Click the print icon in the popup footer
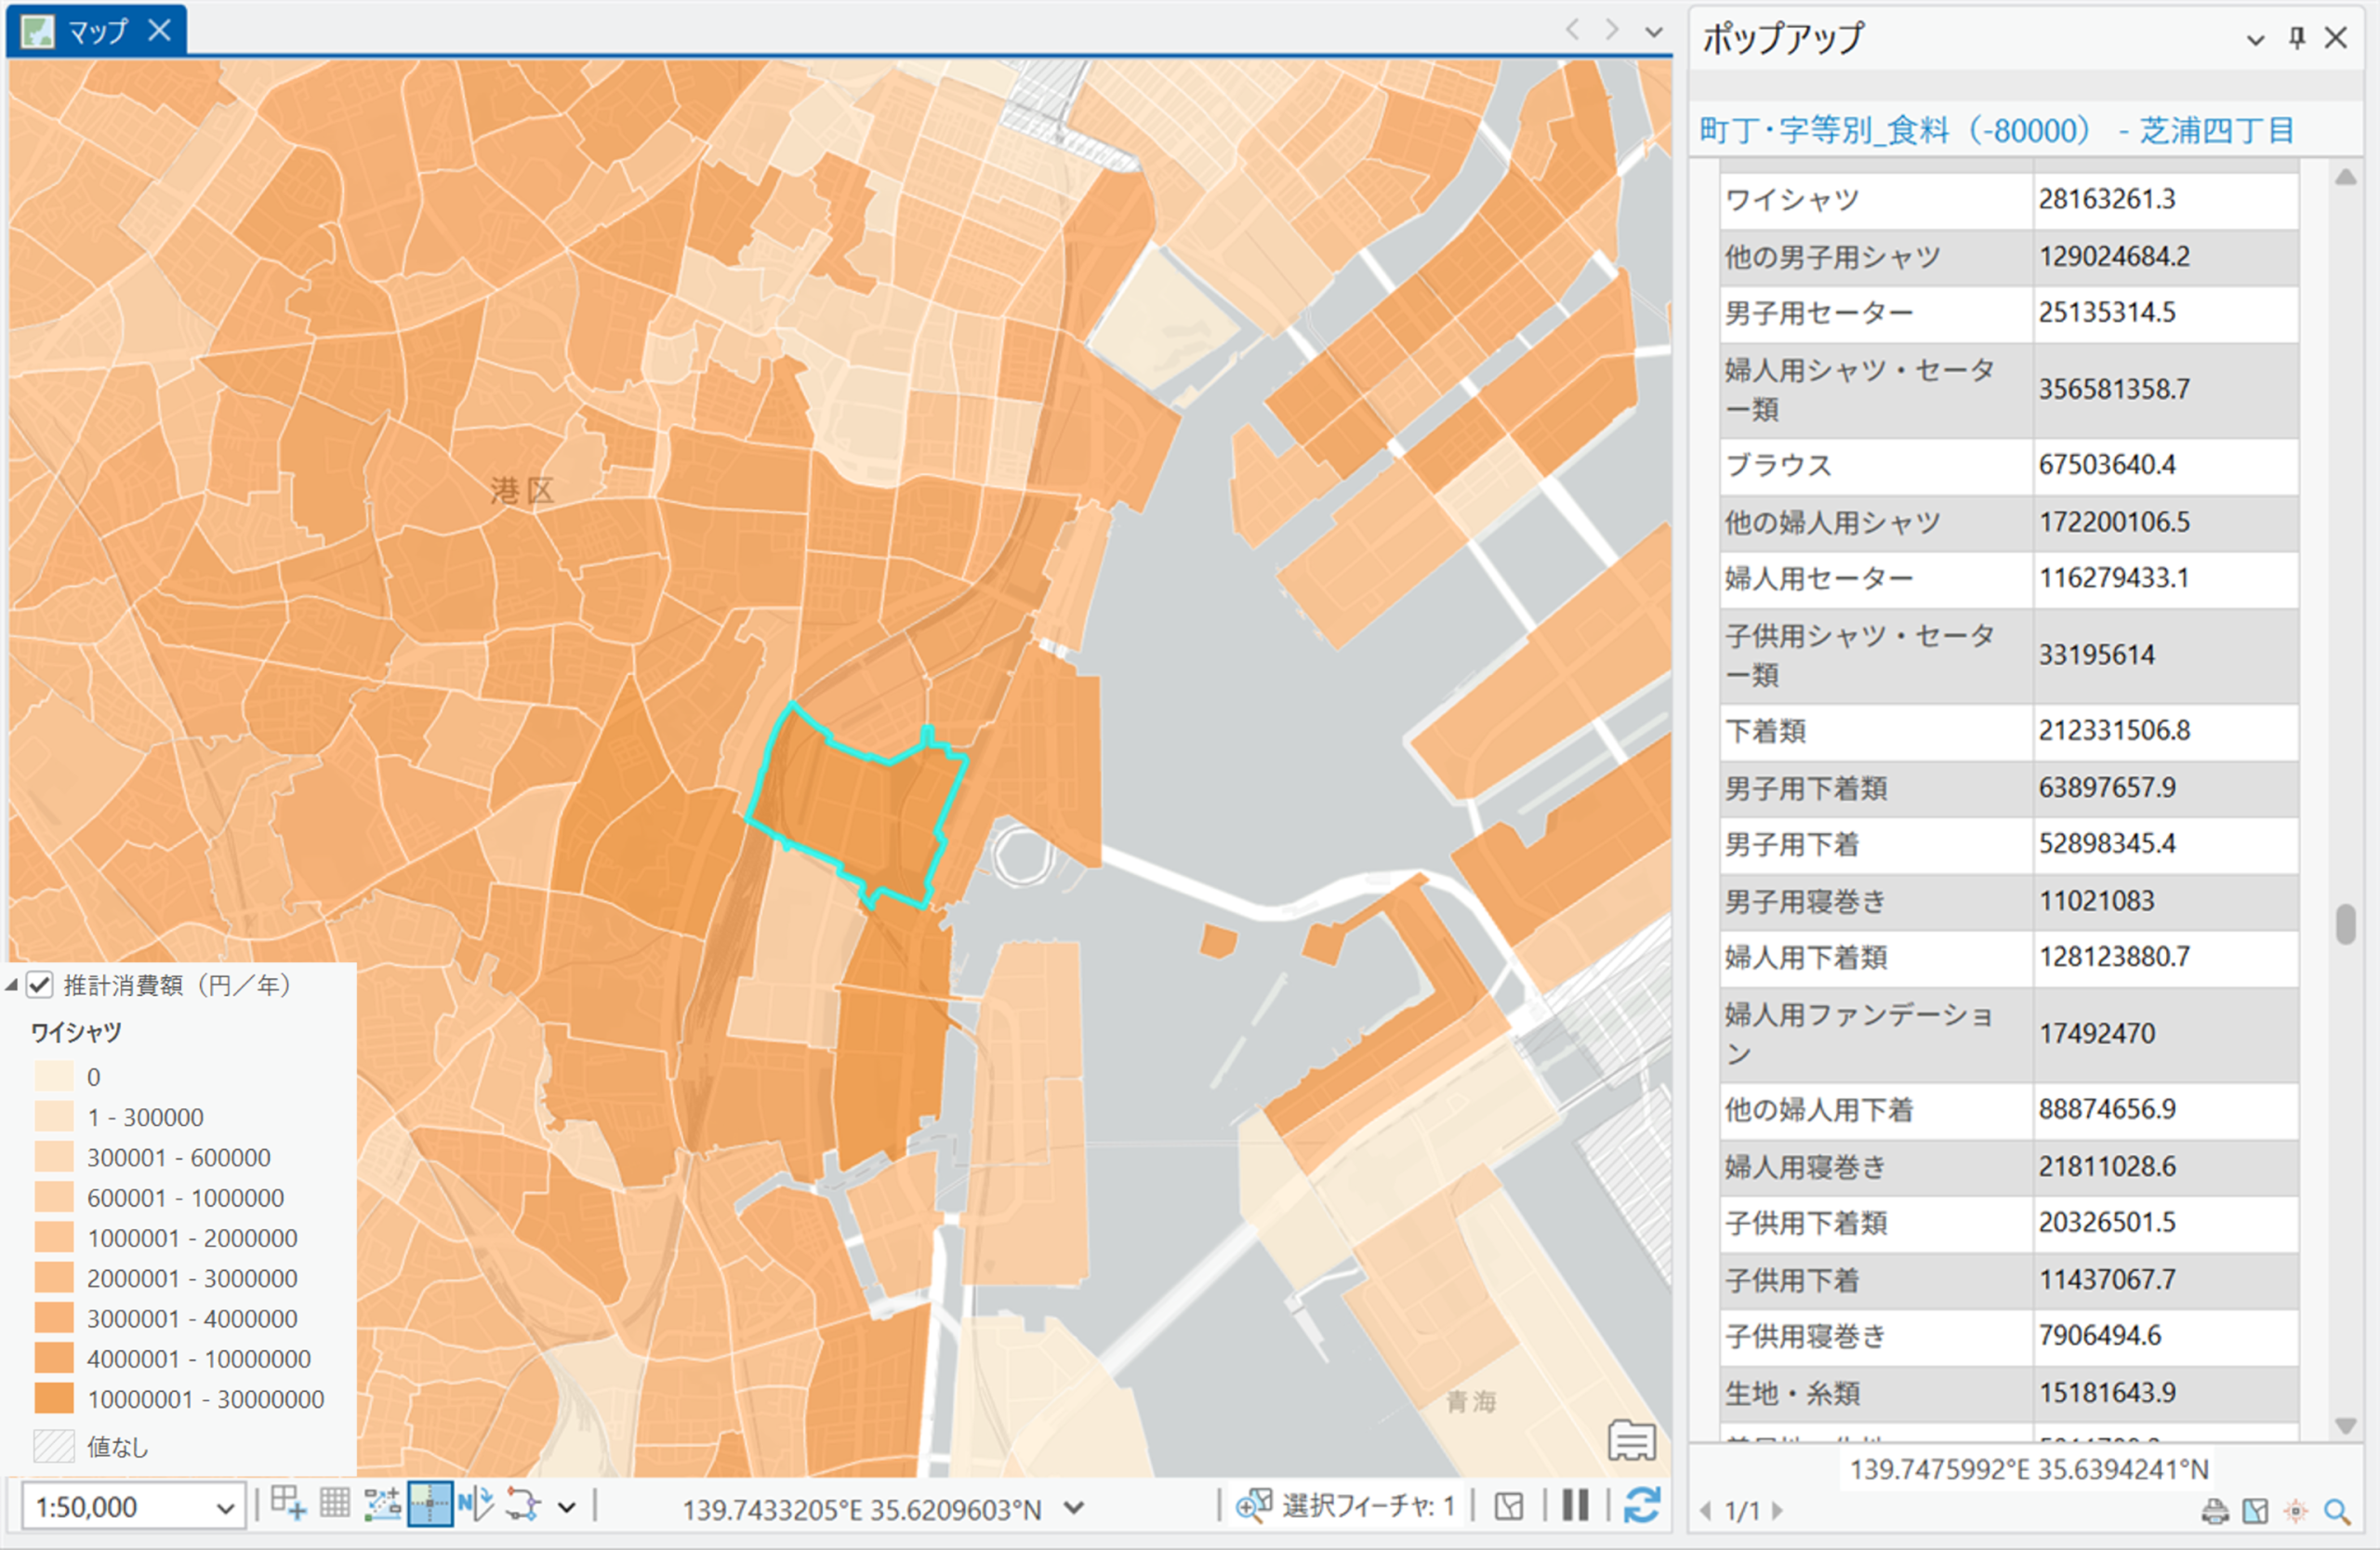Viewport: 2380px width, 1550px height. click(x=2215, y=1511)
